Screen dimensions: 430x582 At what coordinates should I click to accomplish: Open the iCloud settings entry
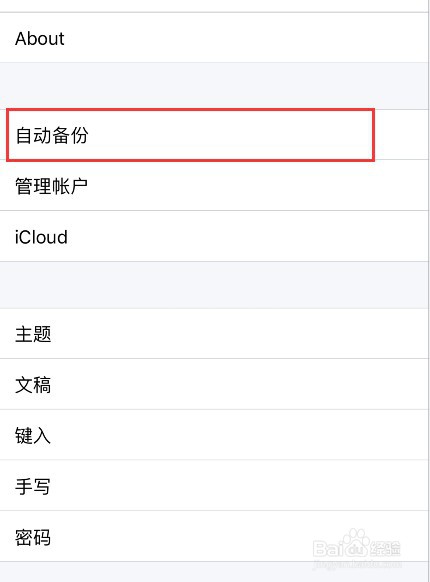pyautogui.click(x=214, y=236)
